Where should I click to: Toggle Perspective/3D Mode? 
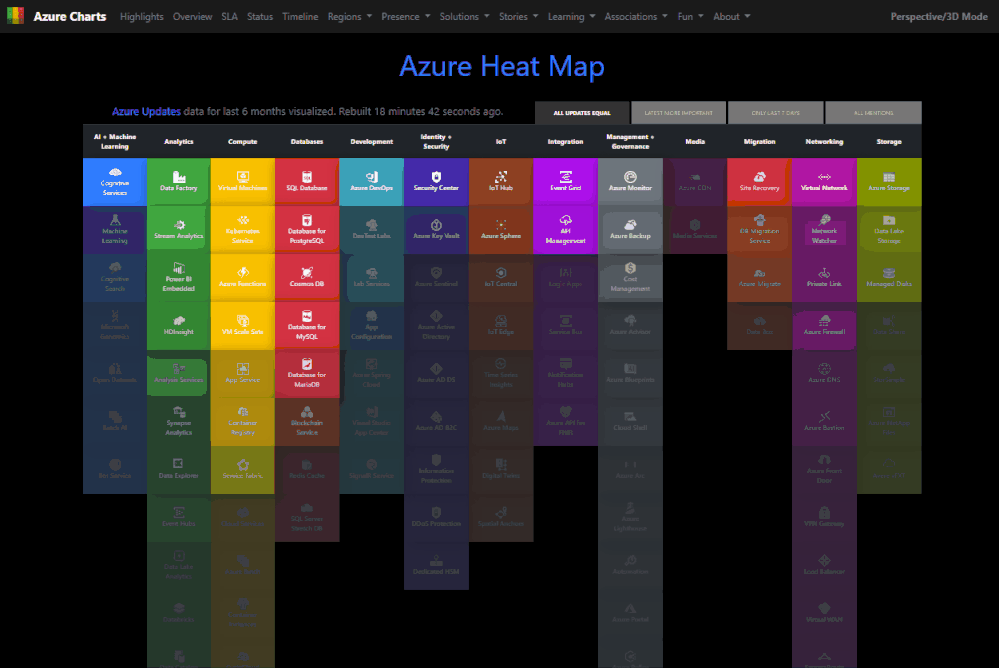coord(938,17)
